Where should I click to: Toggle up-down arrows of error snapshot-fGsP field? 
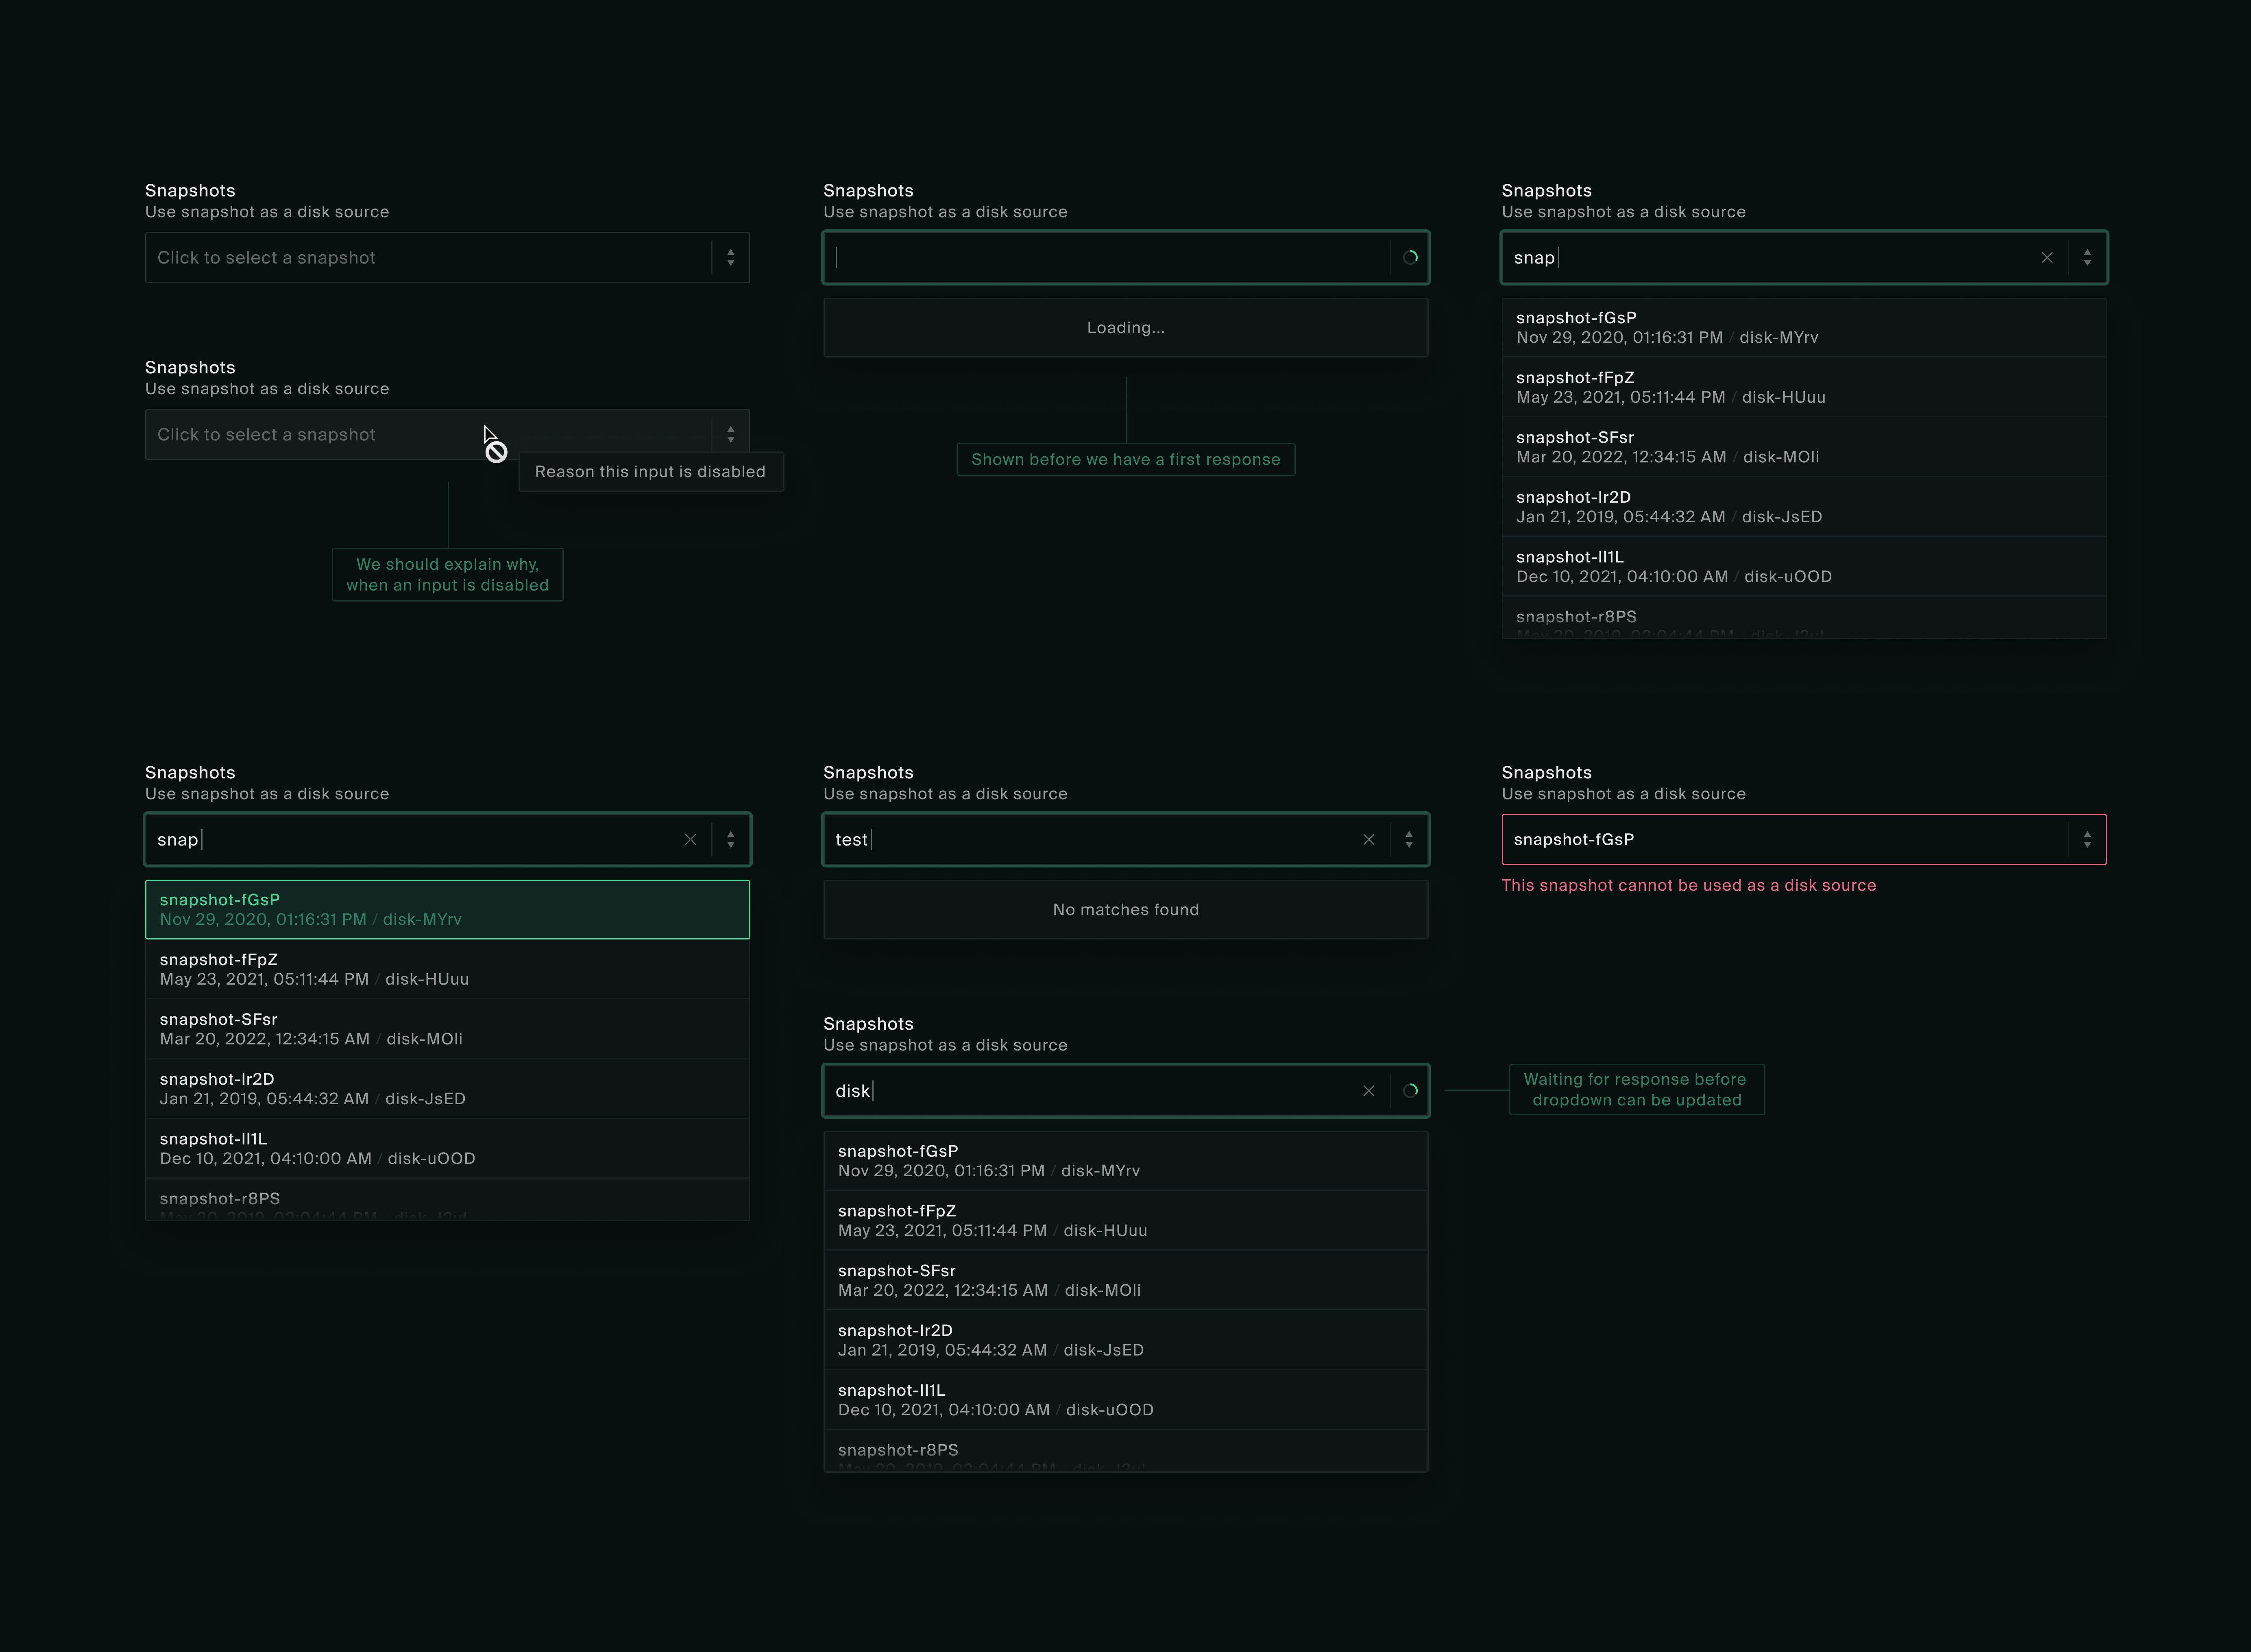(x=2087, y=840)
